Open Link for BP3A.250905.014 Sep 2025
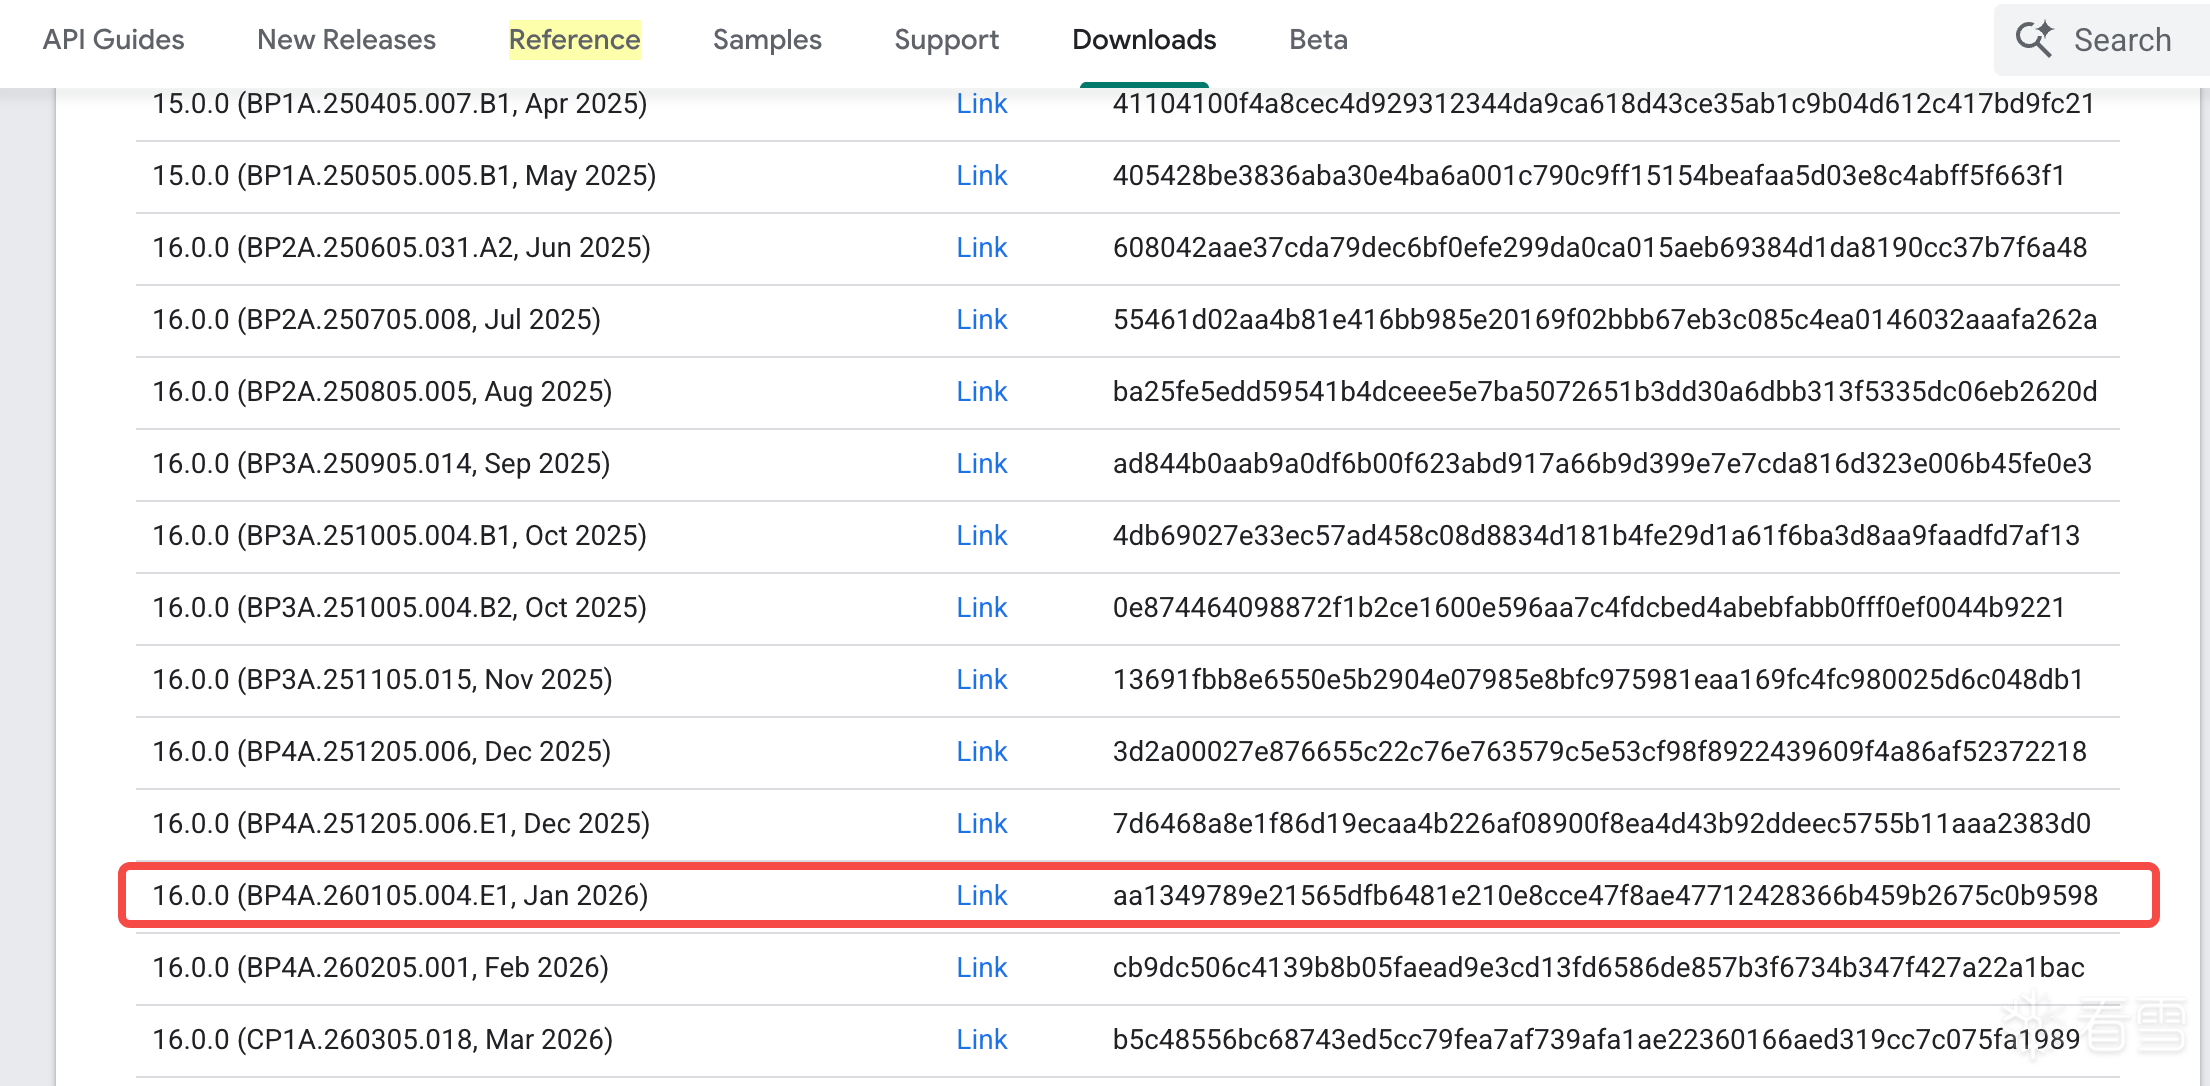 coord(981,464)
